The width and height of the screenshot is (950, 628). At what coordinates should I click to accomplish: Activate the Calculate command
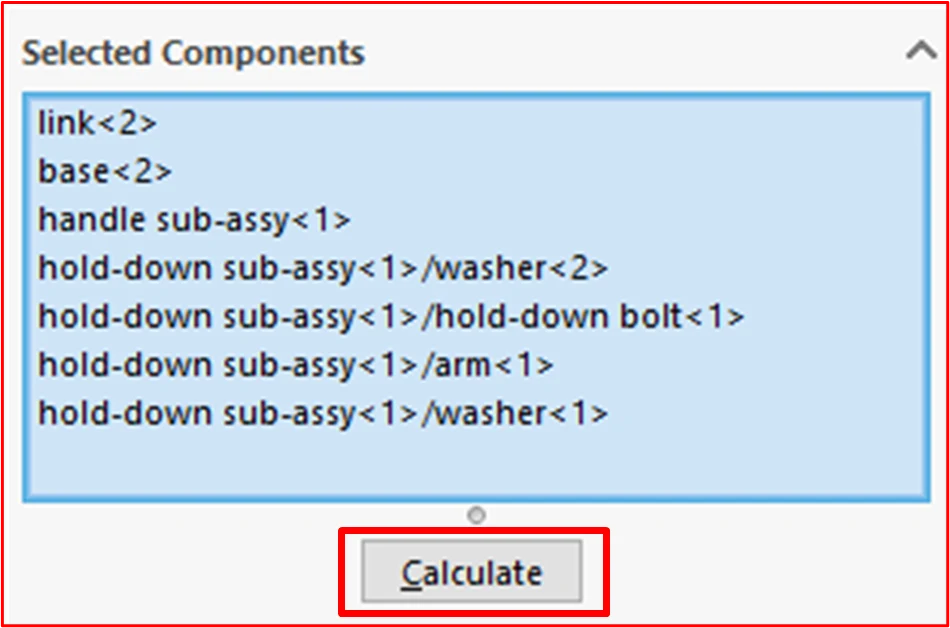472,572
